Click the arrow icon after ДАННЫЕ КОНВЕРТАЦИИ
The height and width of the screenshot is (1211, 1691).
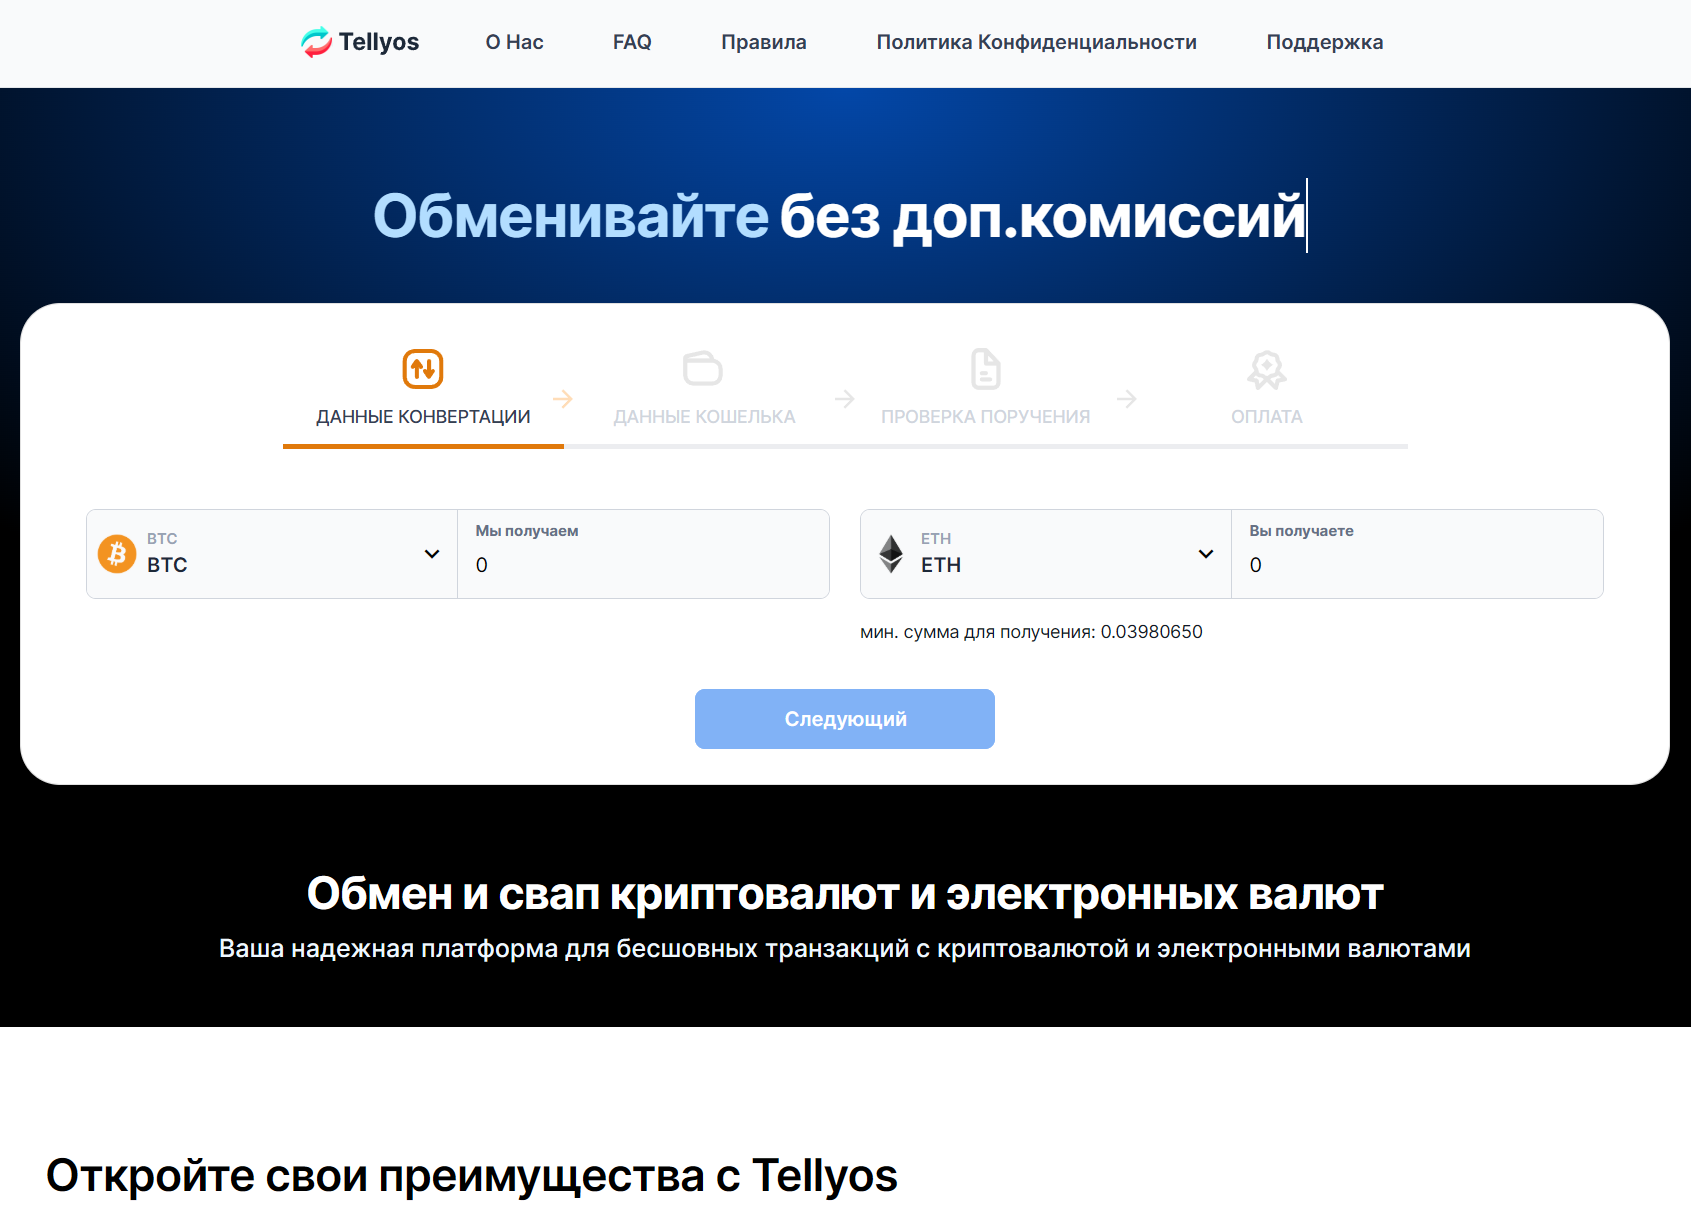563,398
